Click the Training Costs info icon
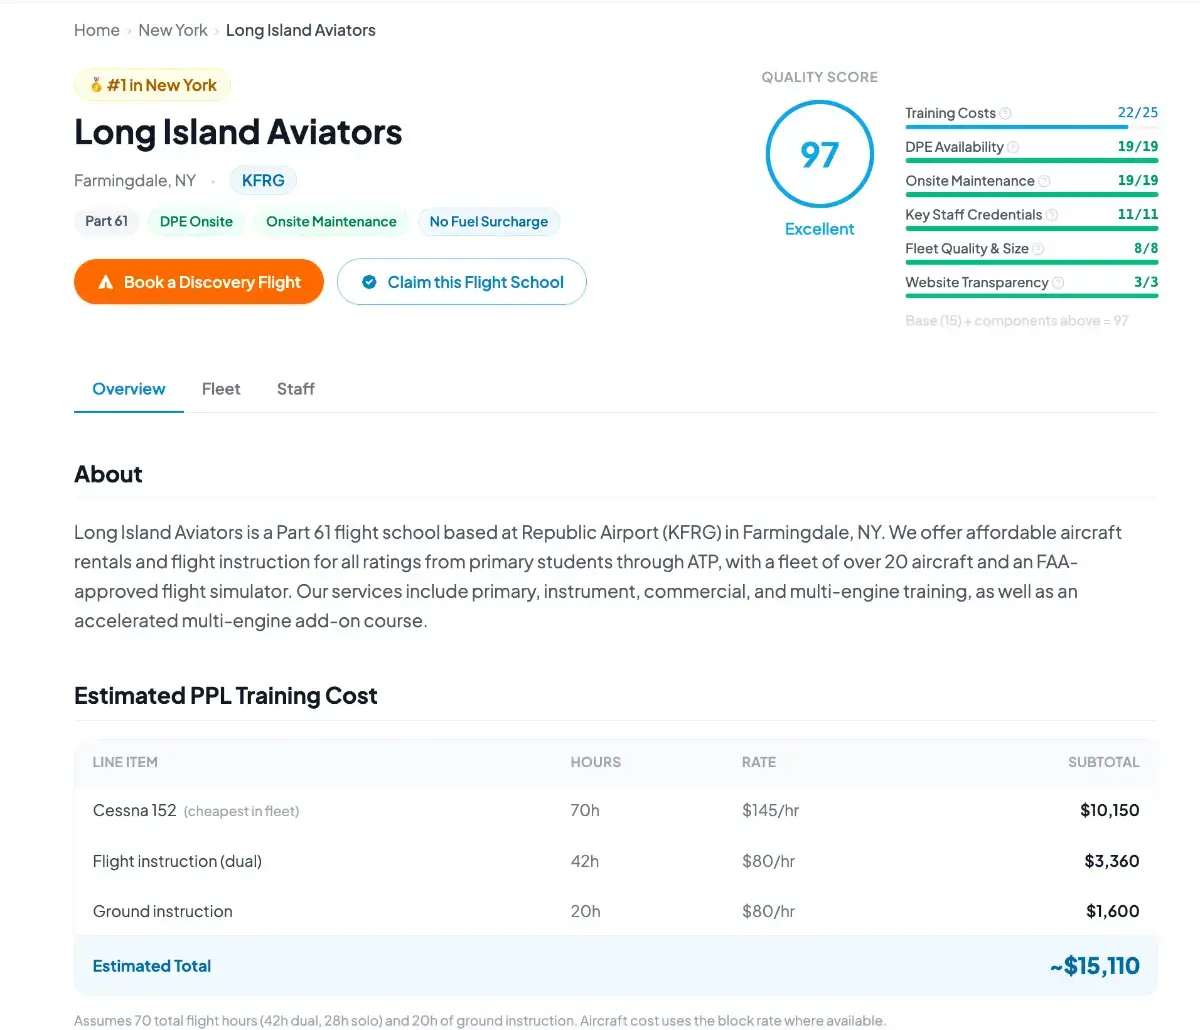1200x1030 pixels. 1006,114
